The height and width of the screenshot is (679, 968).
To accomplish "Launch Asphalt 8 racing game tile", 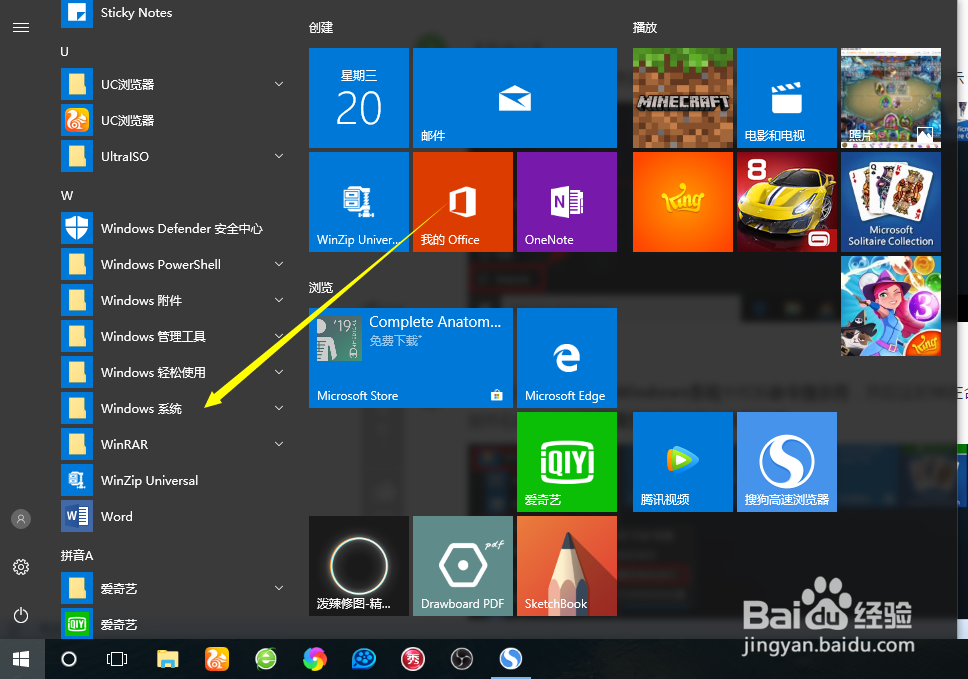I will pyautogui.click(x=787, y=202).
